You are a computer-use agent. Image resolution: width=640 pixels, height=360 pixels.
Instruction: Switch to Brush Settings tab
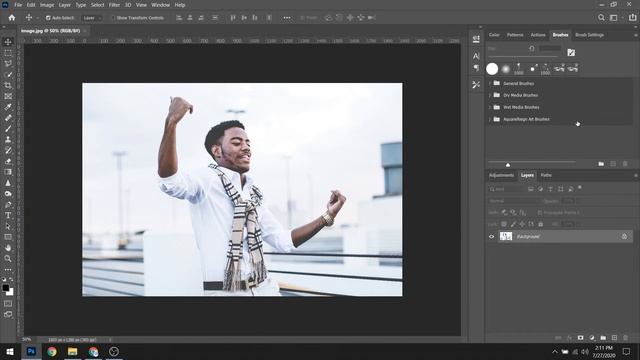(589, 35)
